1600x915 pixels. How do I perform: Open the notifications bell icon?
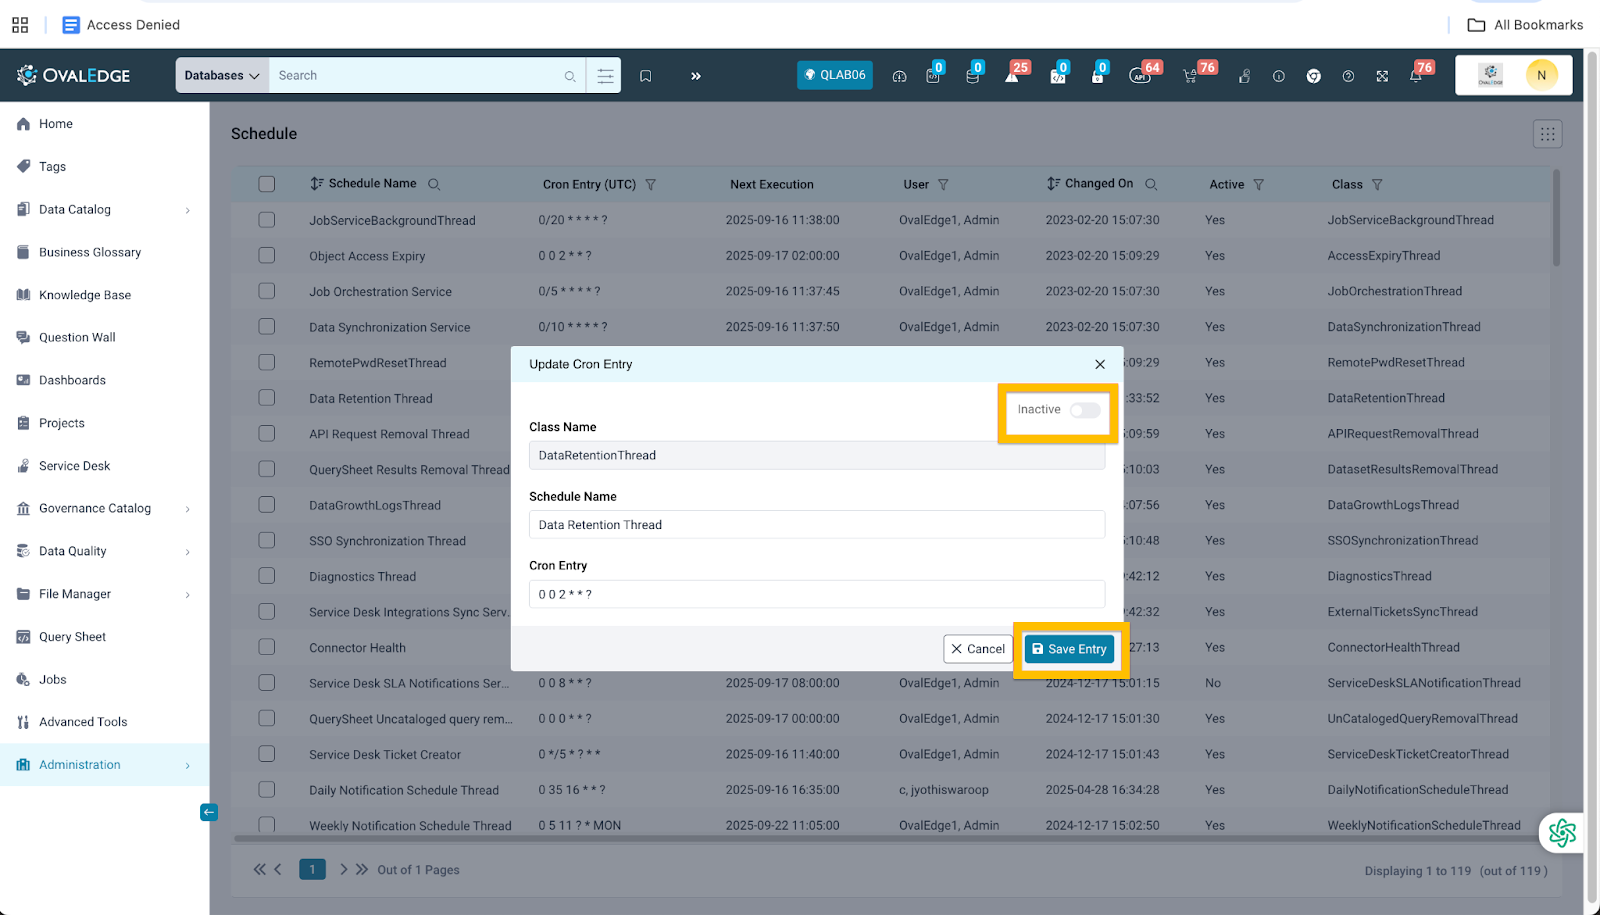click(x=1415, y=76)
